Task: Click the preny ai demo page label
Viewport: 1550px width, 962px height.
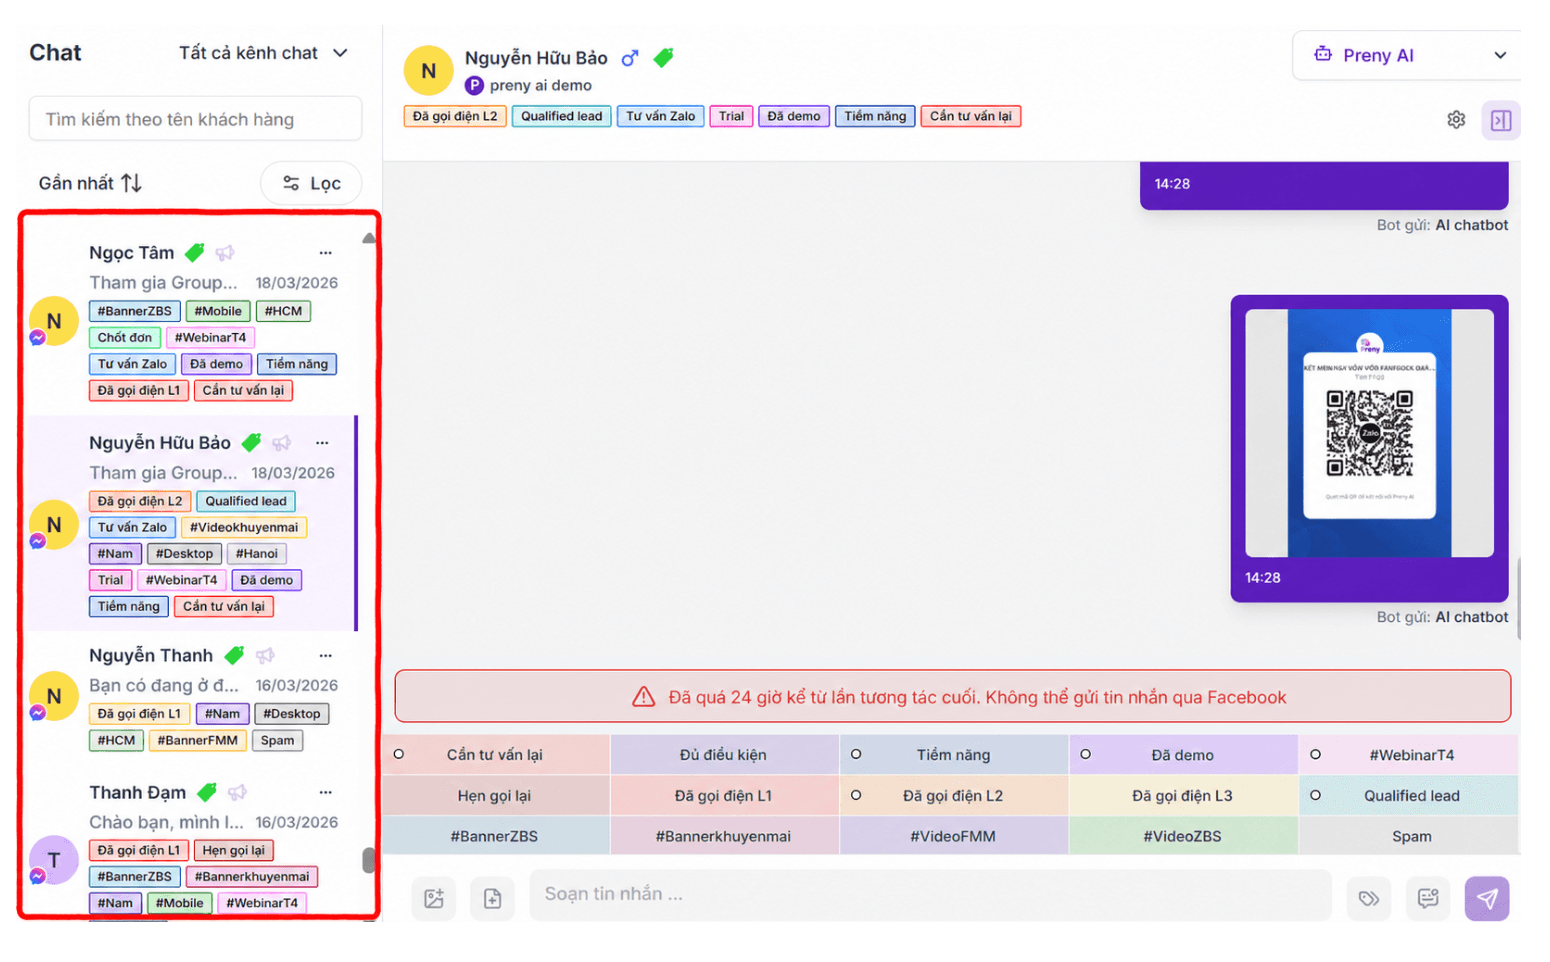Action: [x=540, y=86]
